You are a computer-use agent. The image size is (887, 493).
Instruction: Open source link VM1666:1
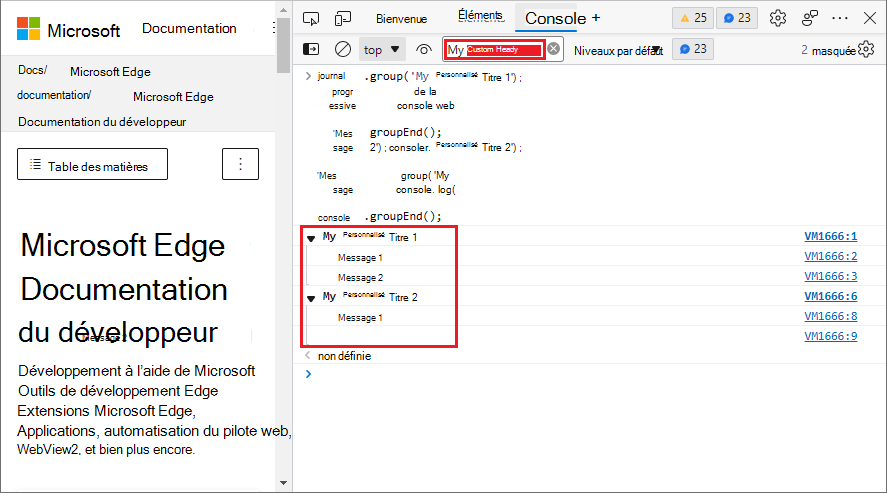tap(830, 236)
